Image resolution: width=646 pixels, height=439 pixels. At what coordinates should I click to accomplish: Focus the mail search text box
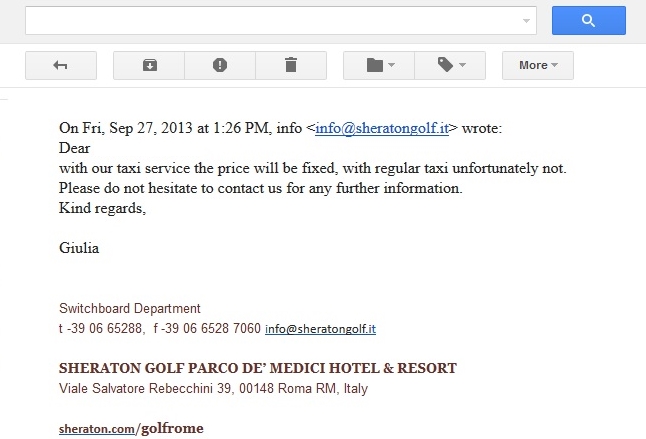(x=270, y=20)
